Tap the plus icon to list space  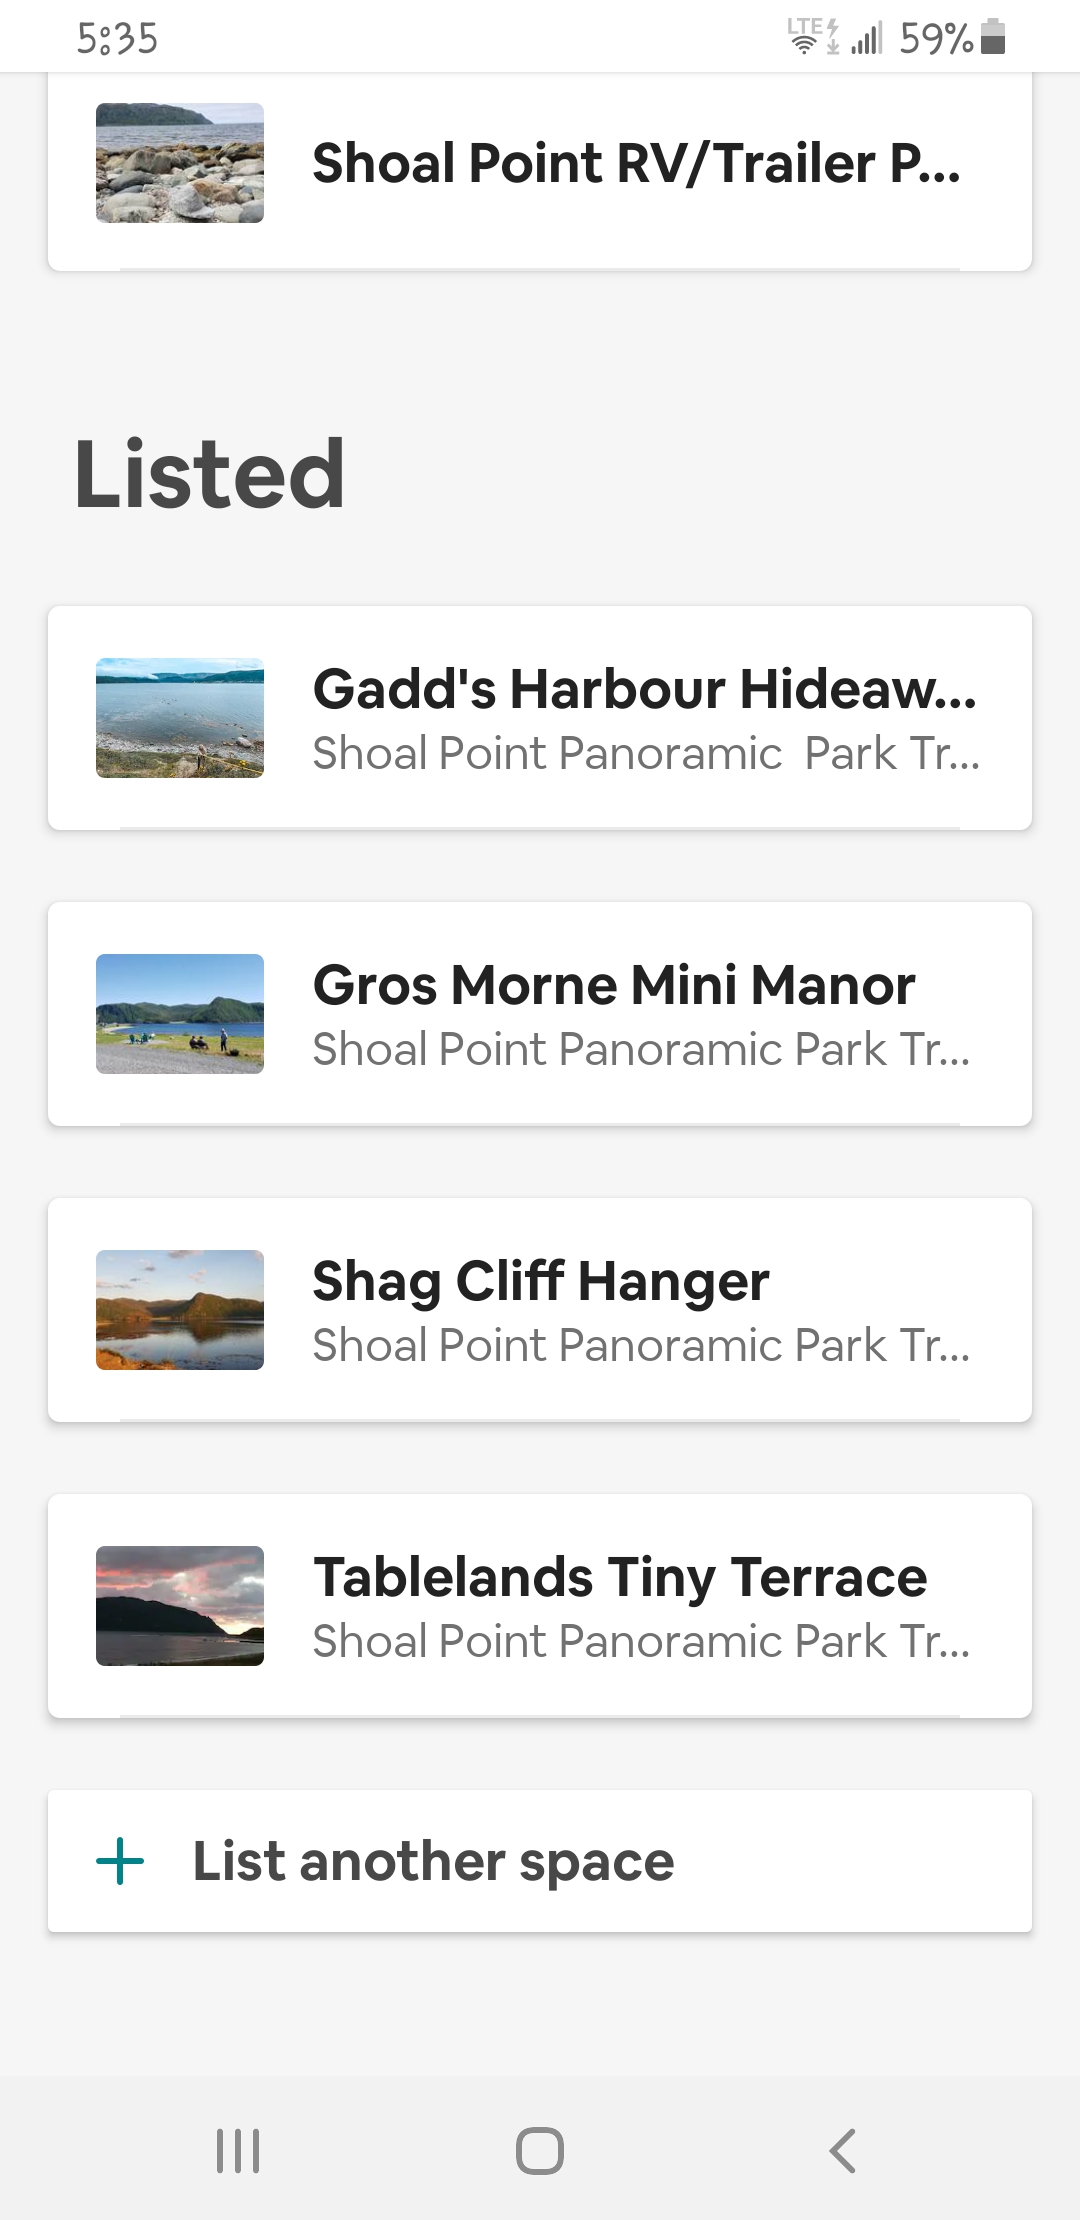click(x=120, y=1861)
